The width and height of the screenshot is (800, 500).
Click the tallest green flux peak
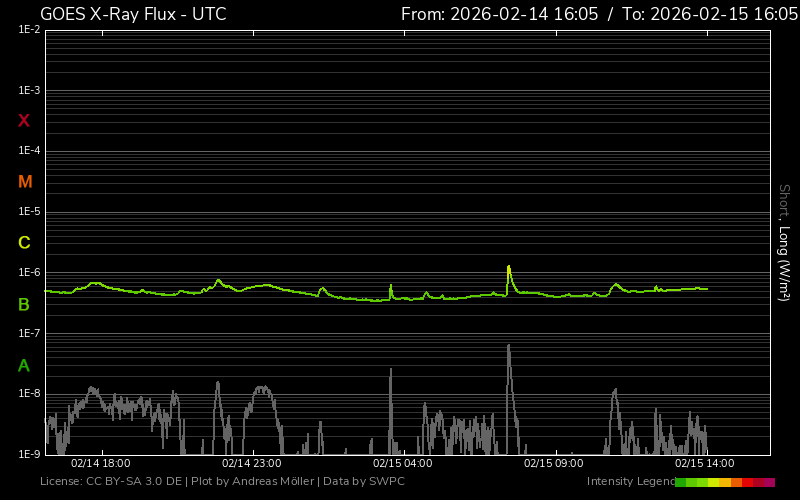509,268
